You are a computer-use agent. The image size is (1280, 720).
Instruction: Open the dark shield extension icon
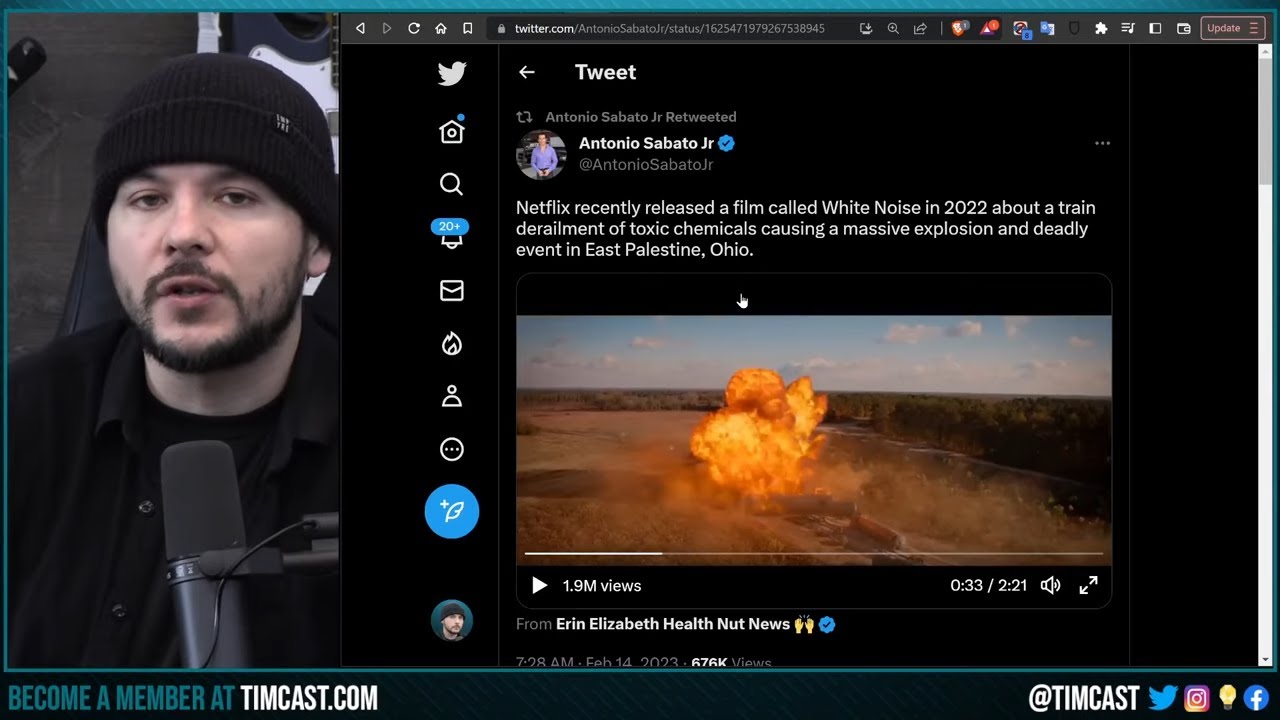pos(1075,29)
